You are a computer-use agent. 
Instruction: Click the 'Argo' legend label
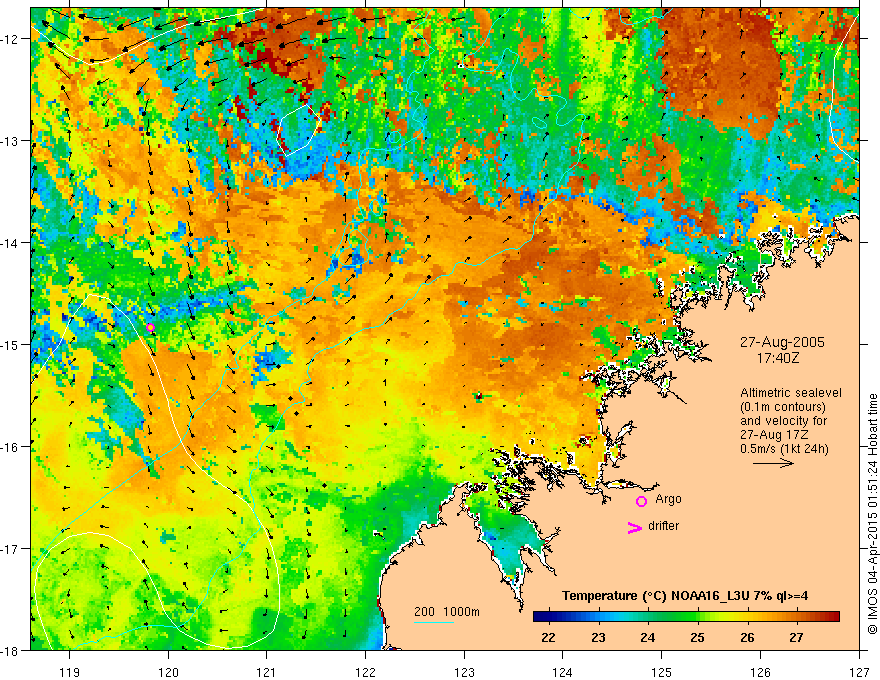pos(668,499)
